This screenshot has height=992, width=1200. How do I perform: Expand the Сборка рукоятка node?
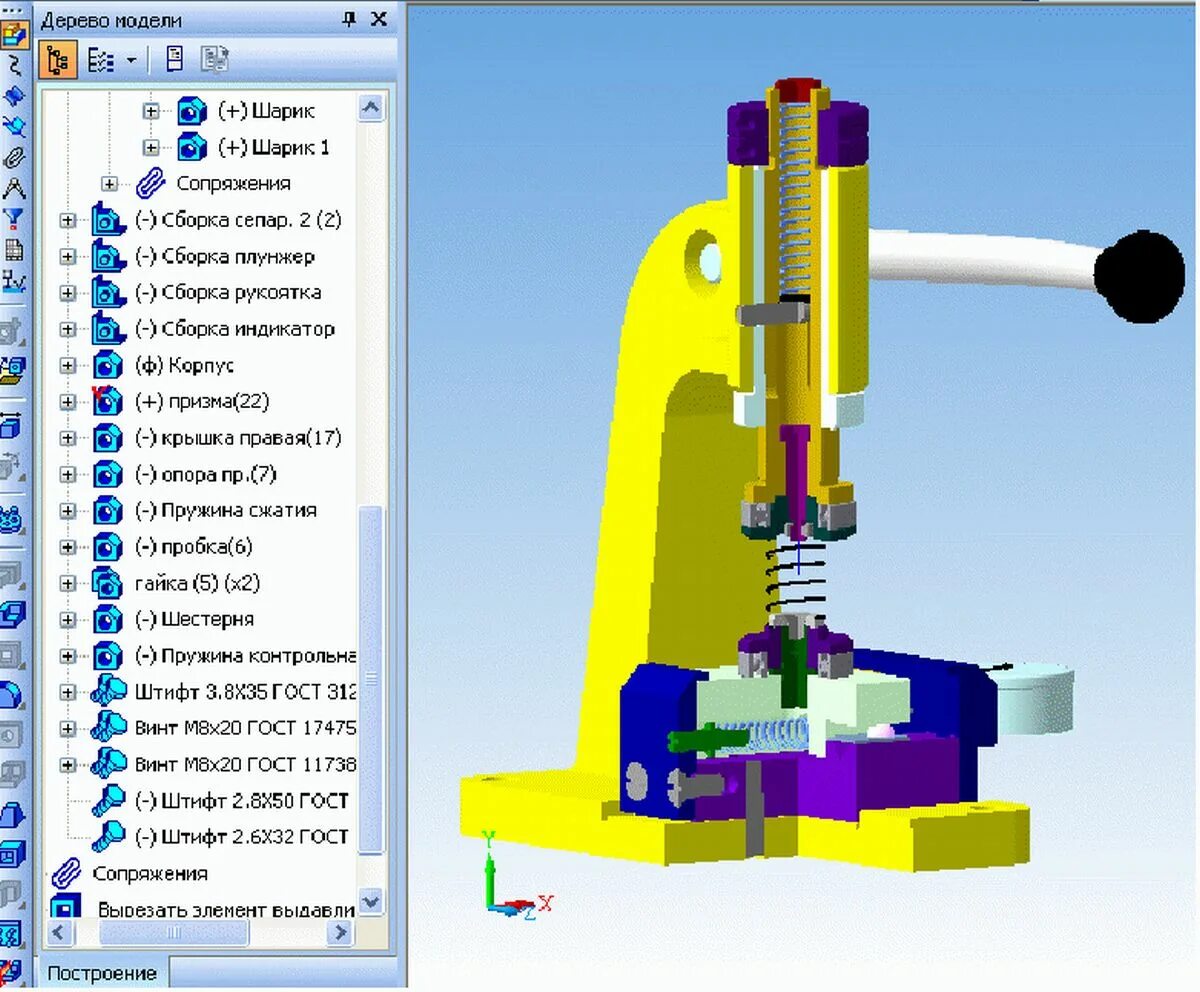click(x=67, y=293)
